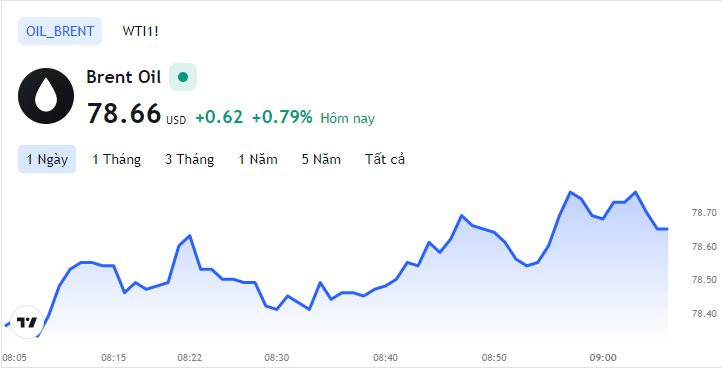Click the 09:00 time axis label
Viewport: 722px width, 369px height.
[603, 357]
